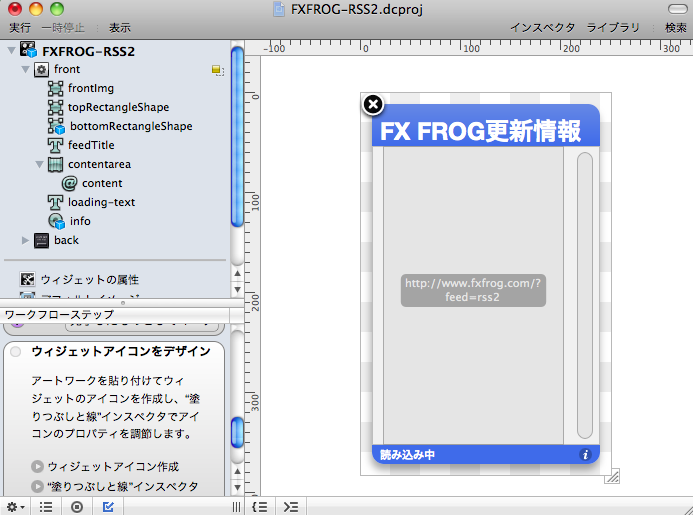Toggle the yellow lock indicator on front row
Image resolution: width=693 pixels, height=515 pixels.
click(x=217, y=70)
